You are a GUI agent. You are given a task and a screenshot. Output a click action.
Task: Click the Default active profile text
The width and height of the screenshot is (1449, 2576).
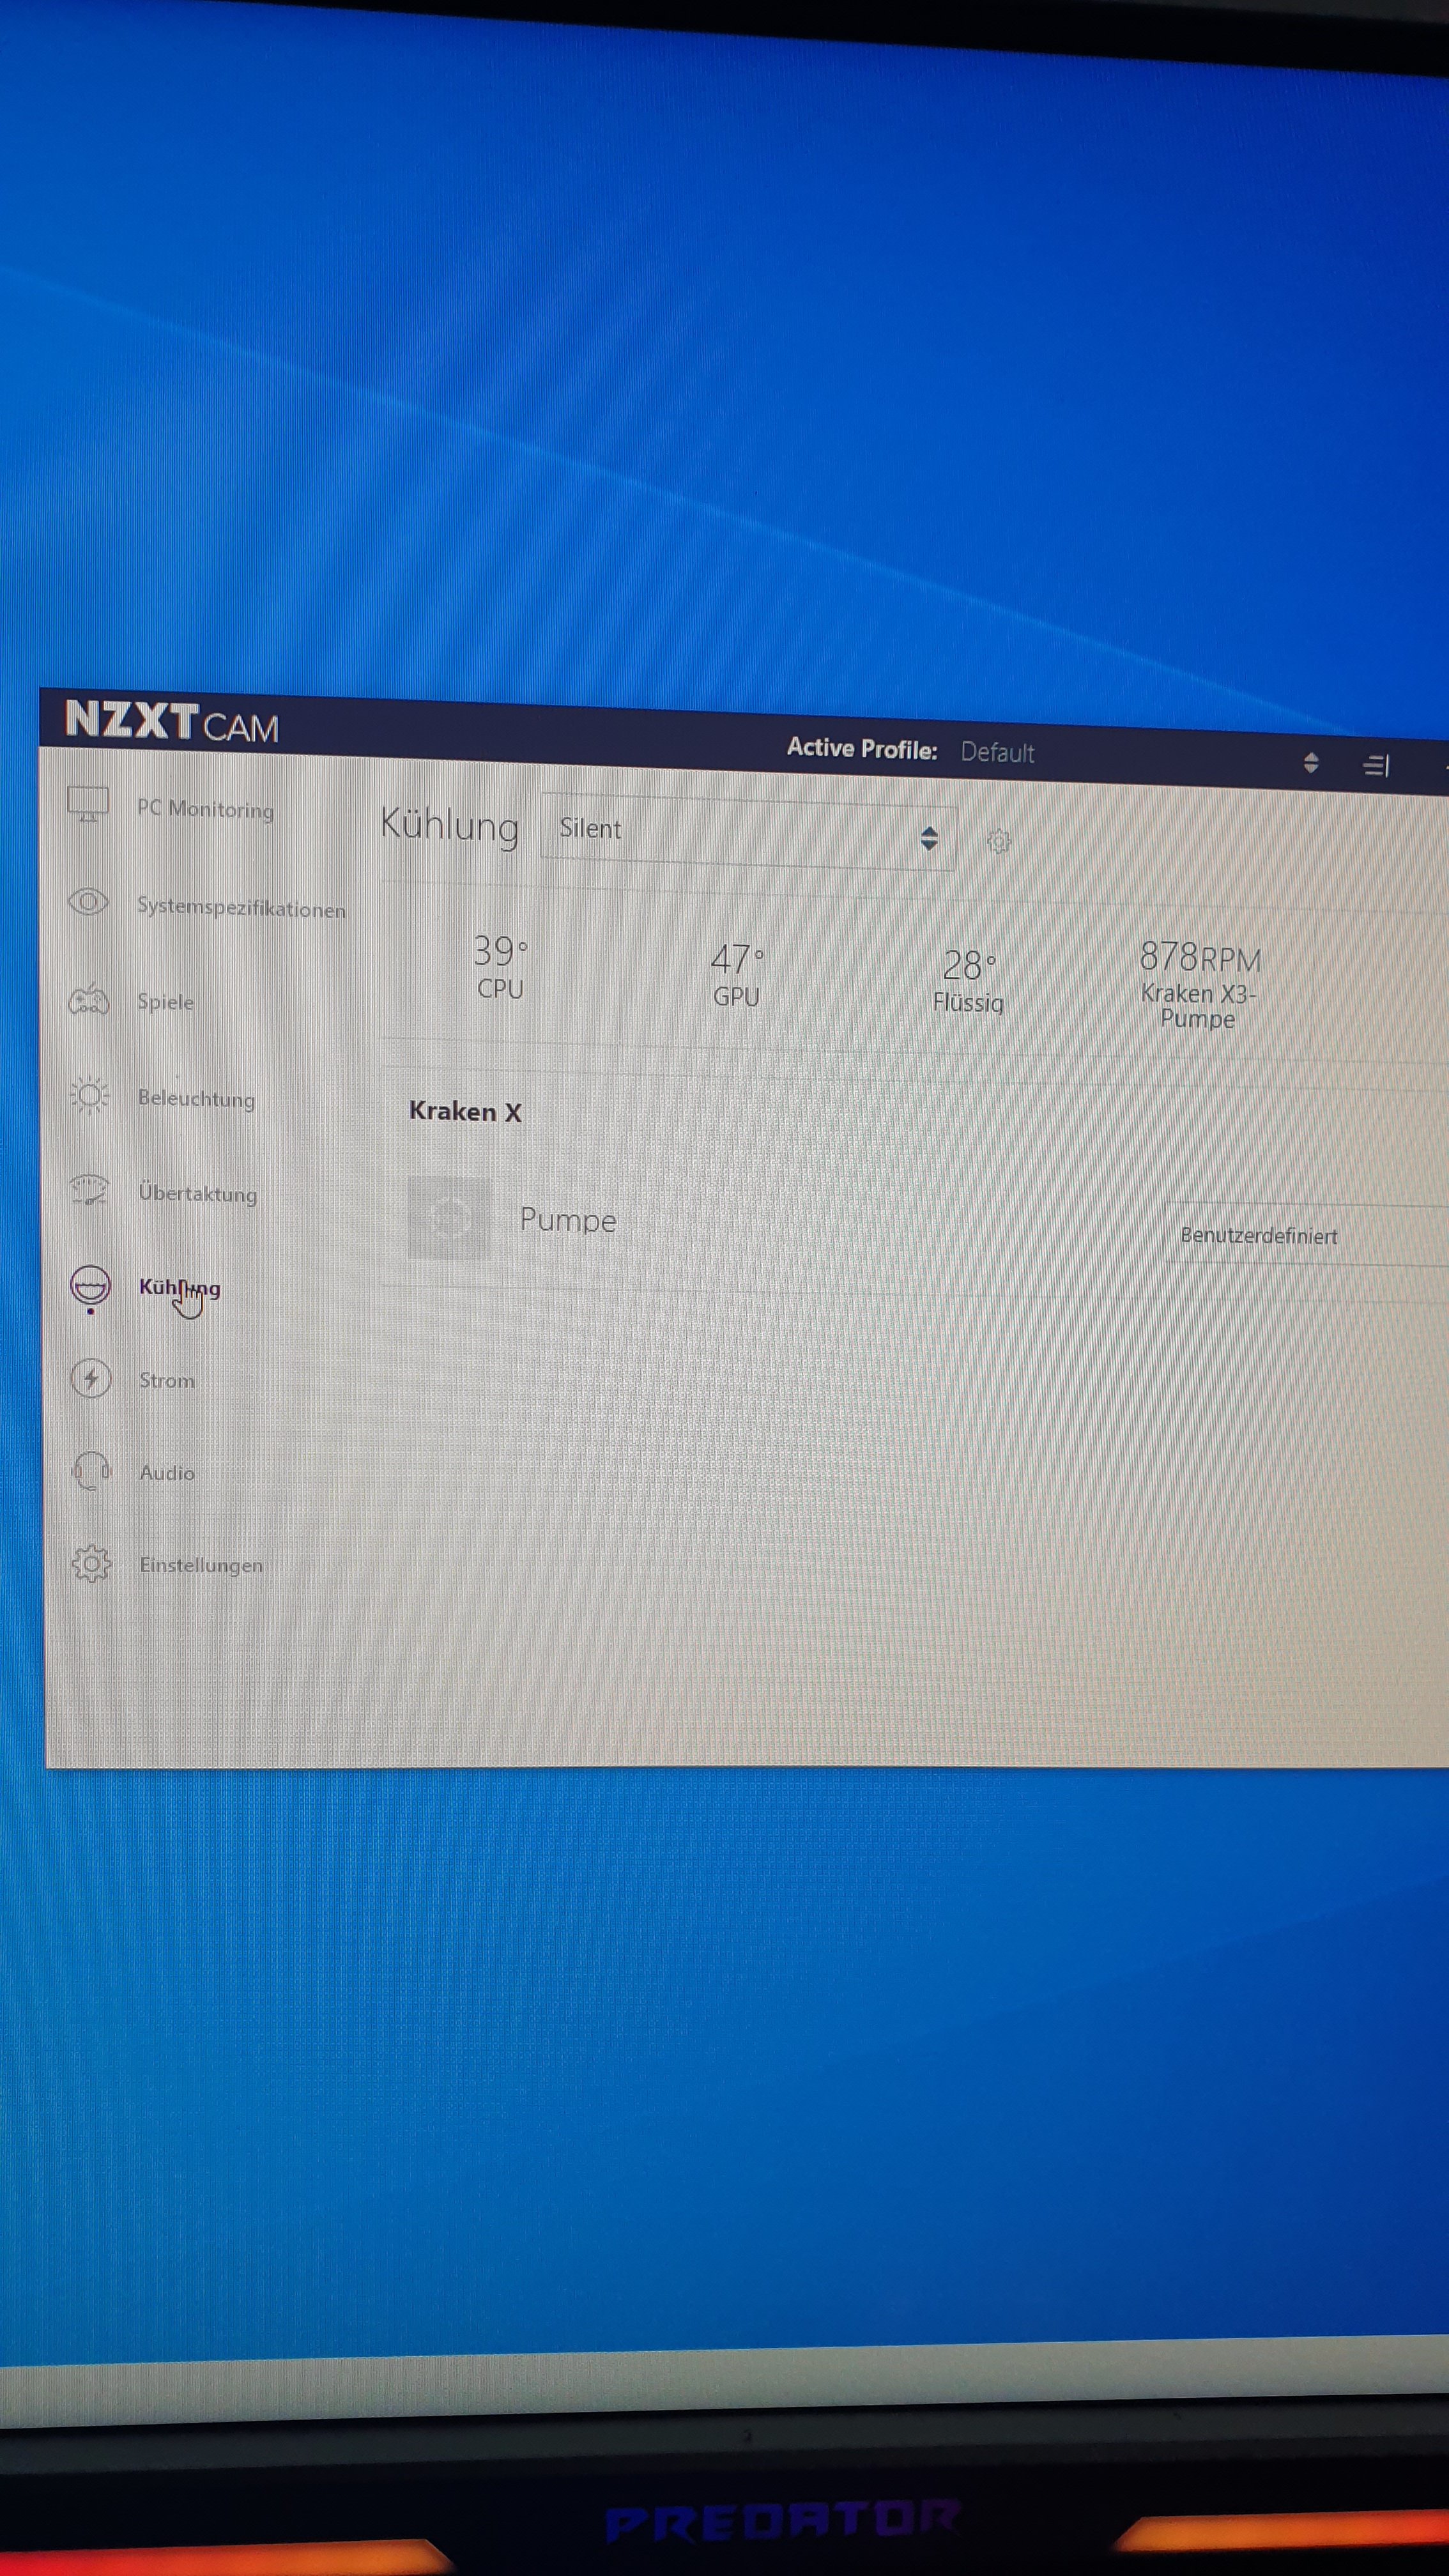pyautogui.click(x=997, y=752)
